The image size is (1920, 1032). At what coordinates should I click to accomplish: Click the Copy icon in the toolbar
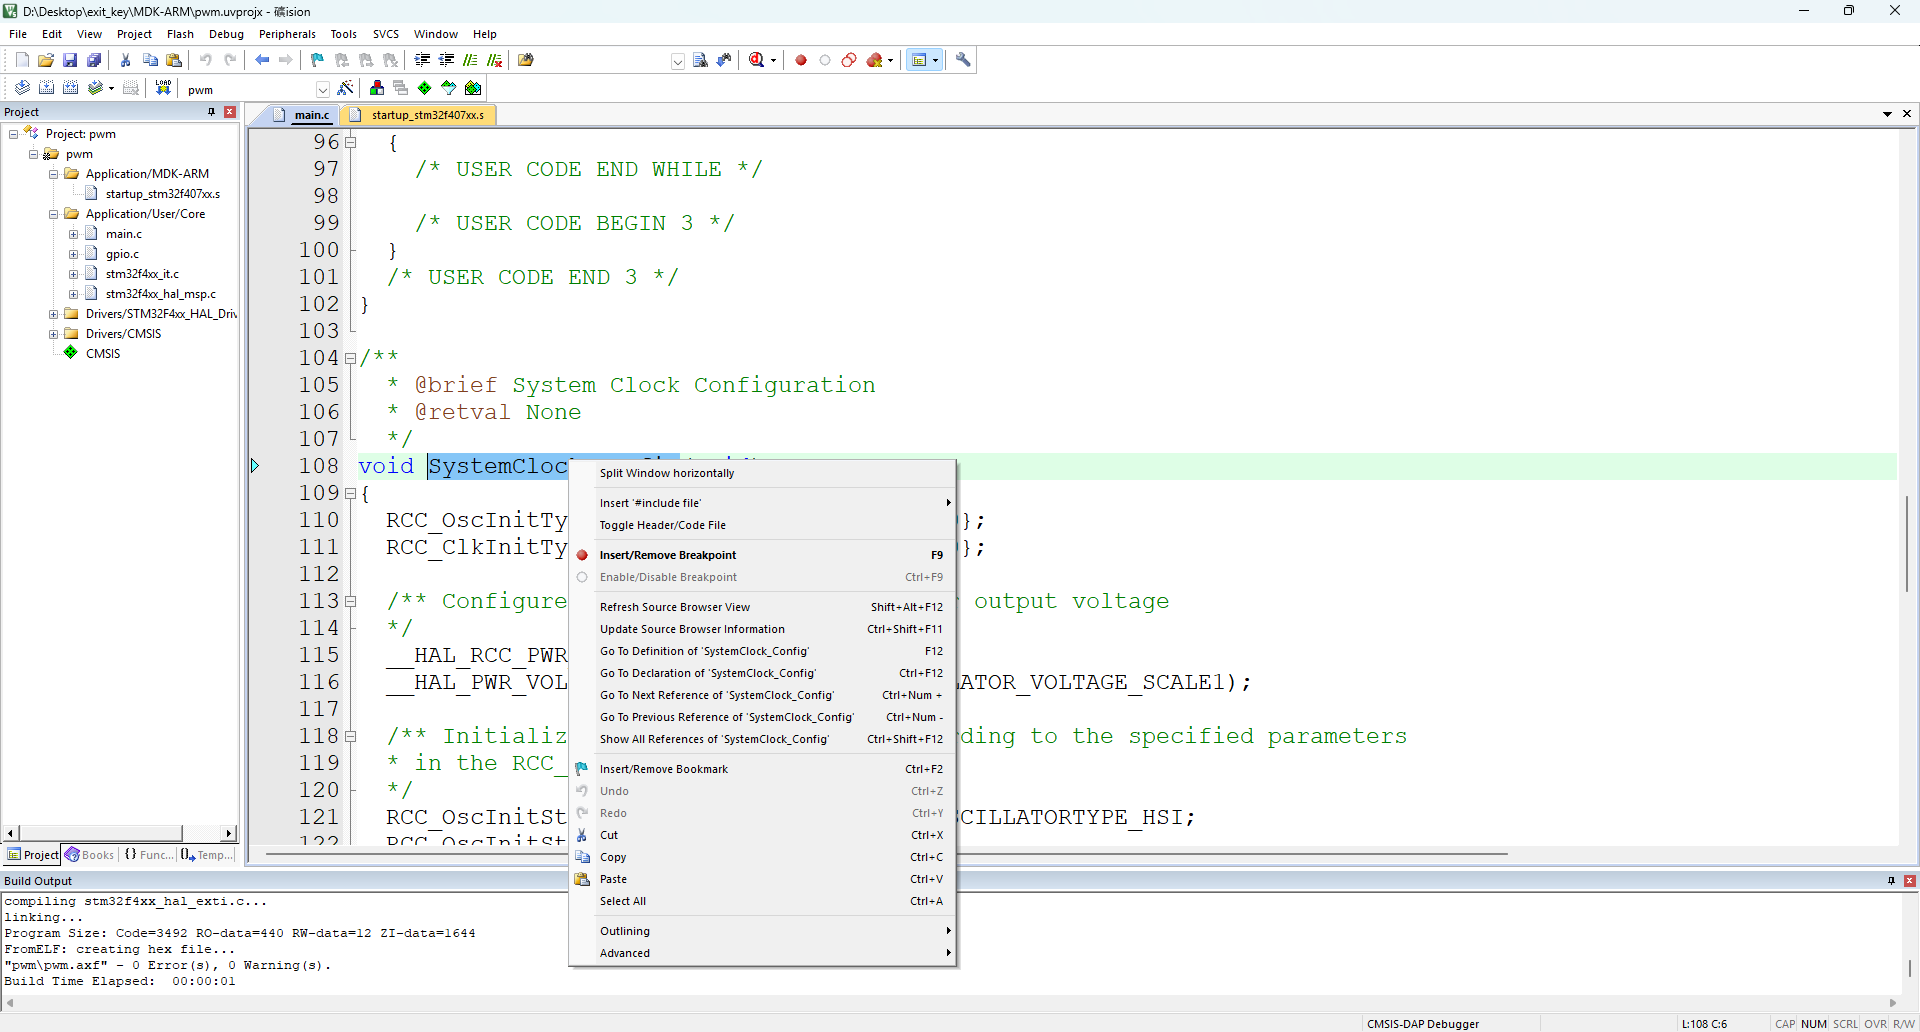pos(150,60)
